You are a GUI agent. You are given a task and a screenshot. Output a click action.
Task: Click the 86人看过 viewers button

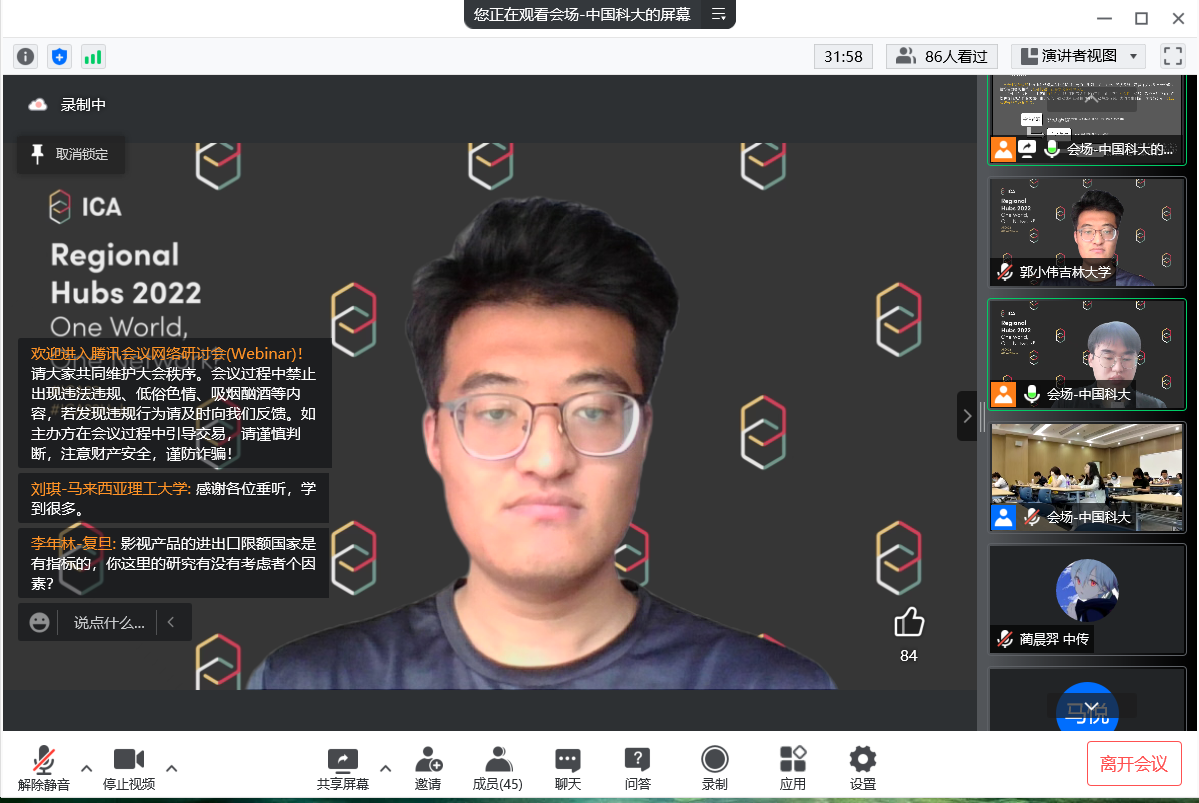pos(942,56)
